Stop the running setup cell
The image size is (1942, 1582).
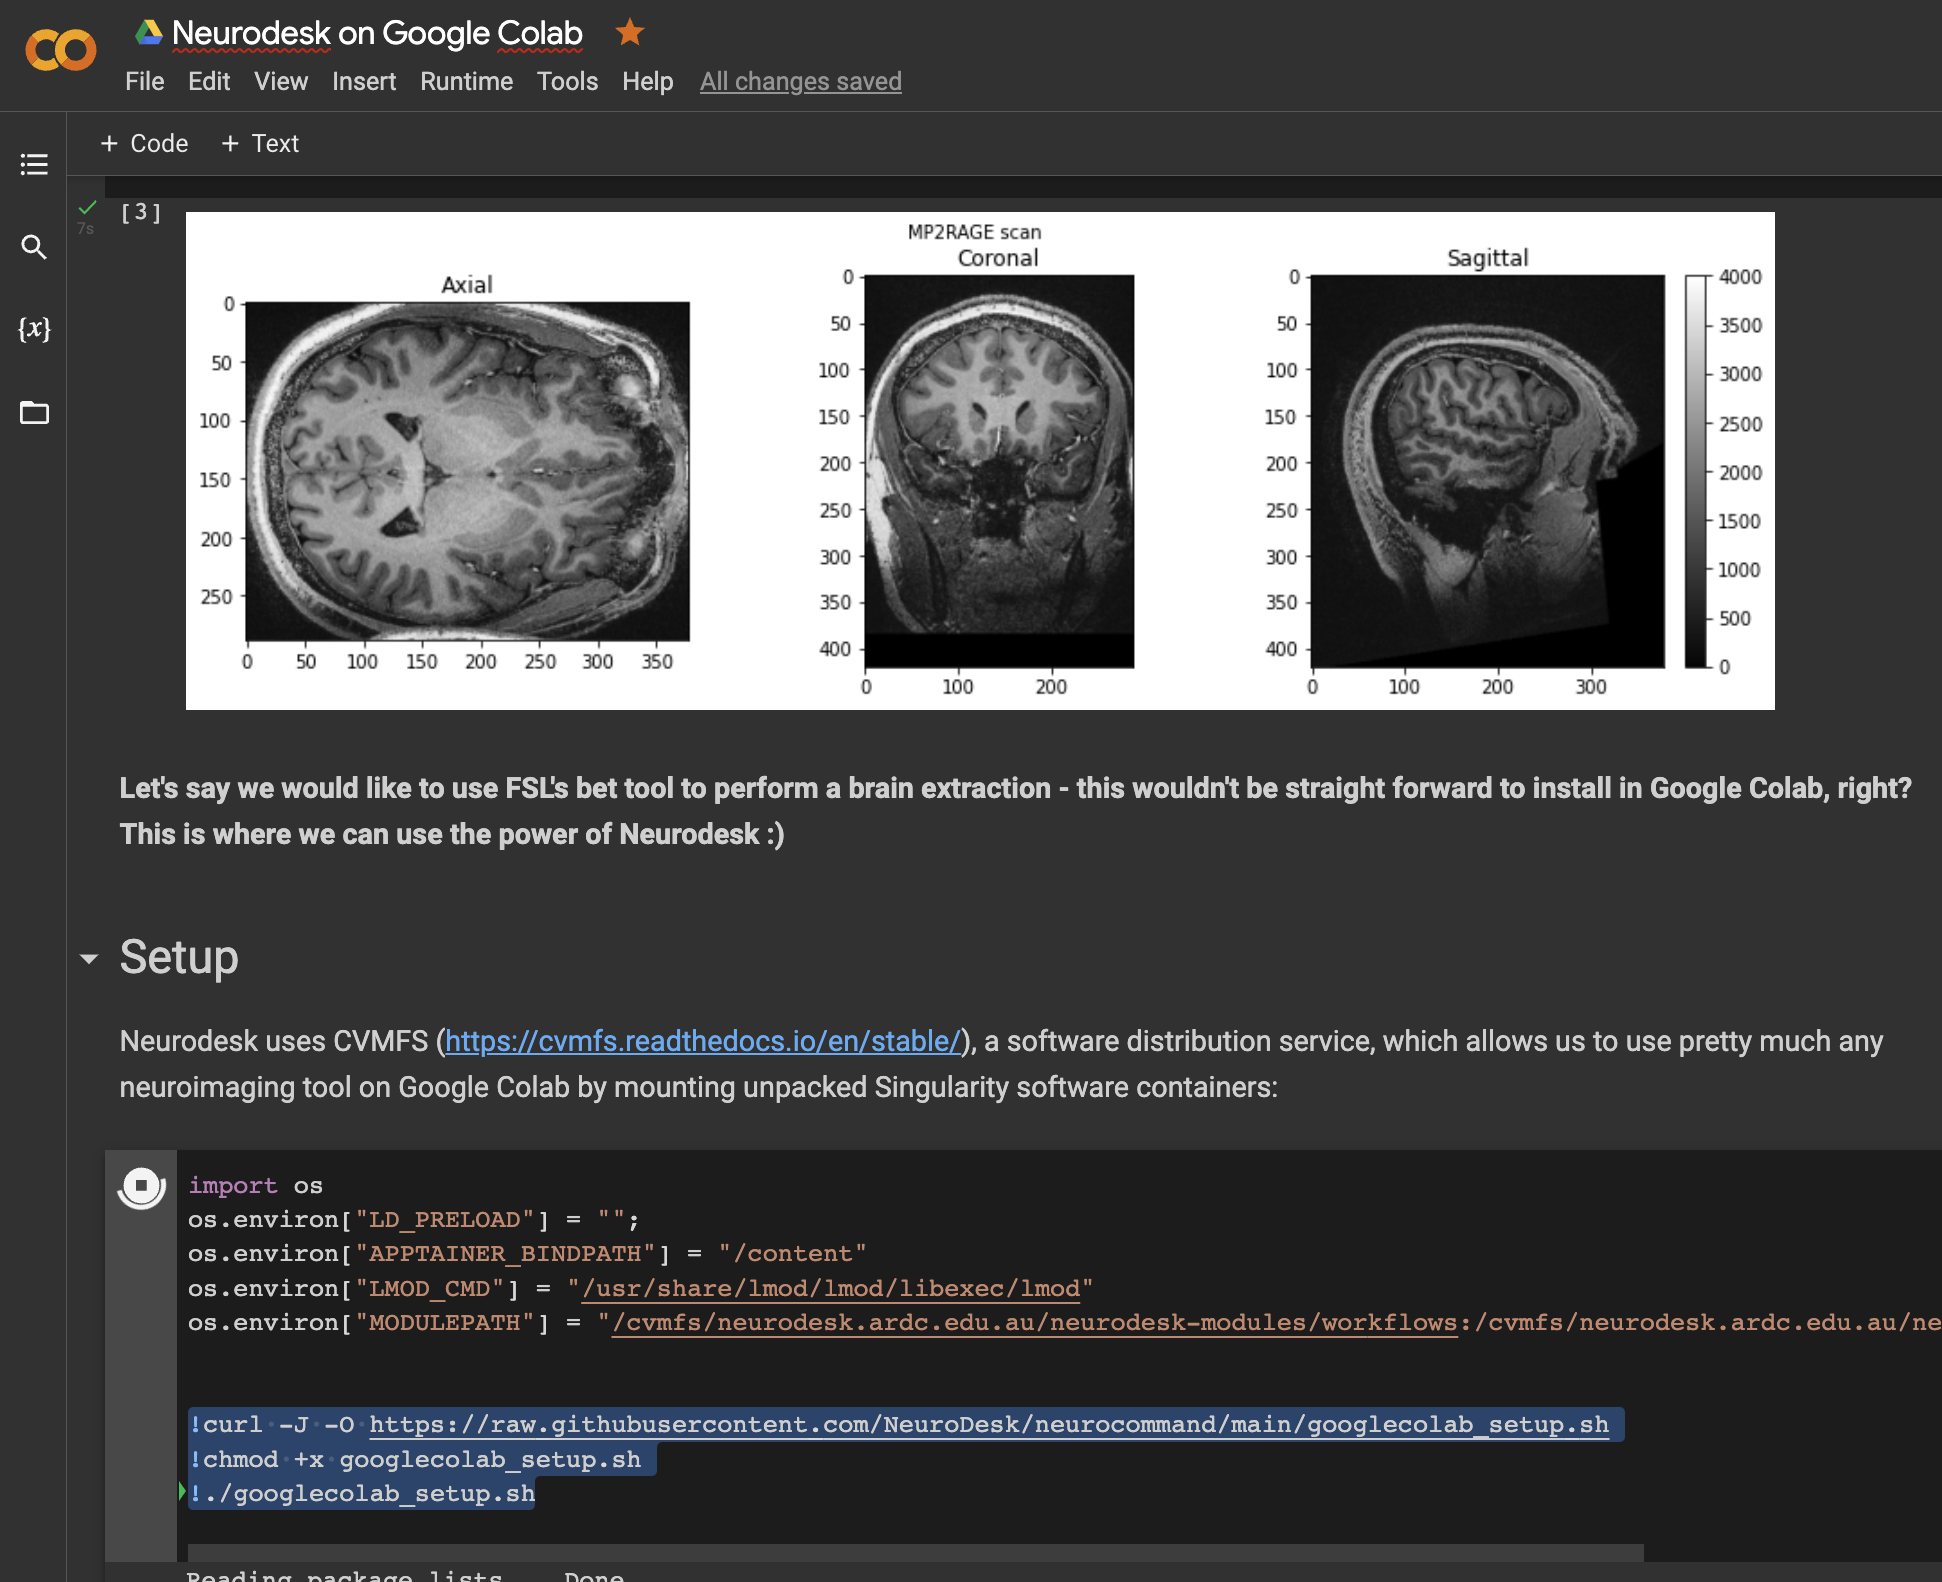click(x=142, y=1187)
